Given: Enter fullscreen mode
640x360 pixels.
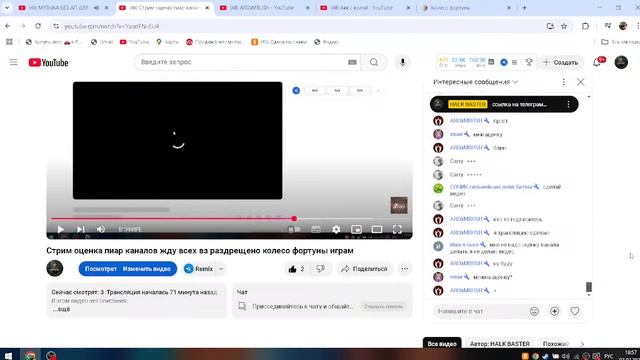Looking at the screenshot, I should click(x=397, y=229).
